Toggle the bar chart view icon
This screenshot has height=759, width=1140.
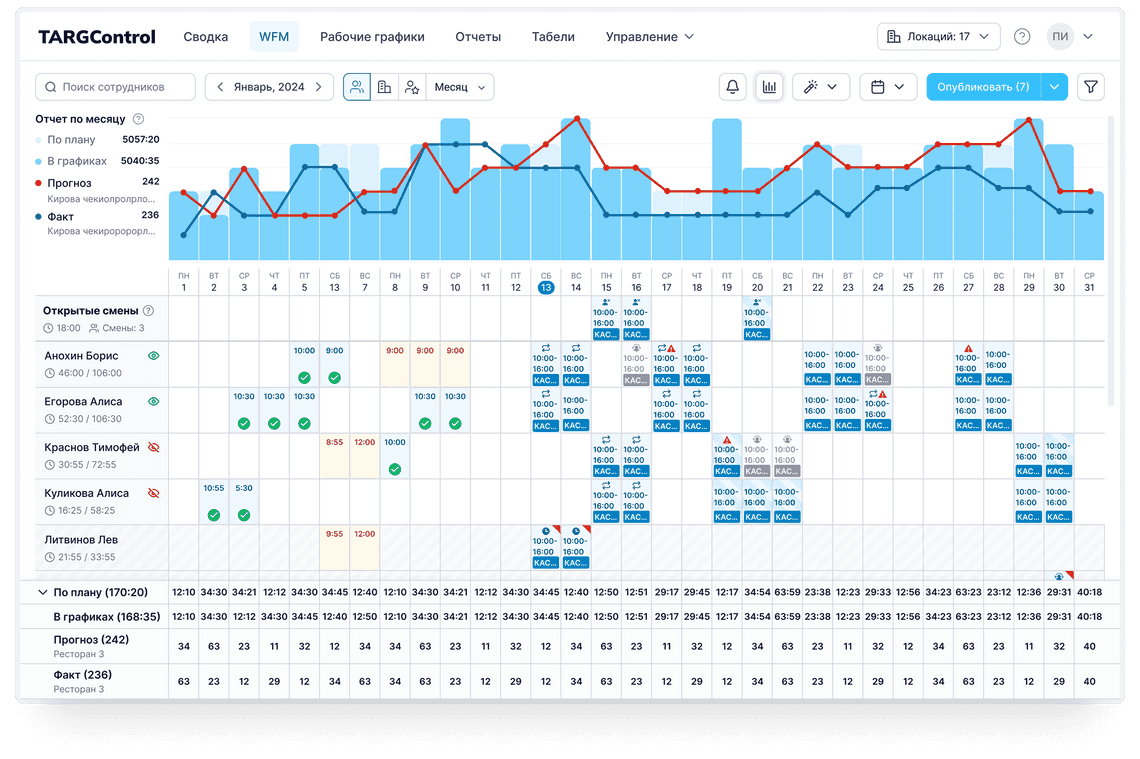769,87
